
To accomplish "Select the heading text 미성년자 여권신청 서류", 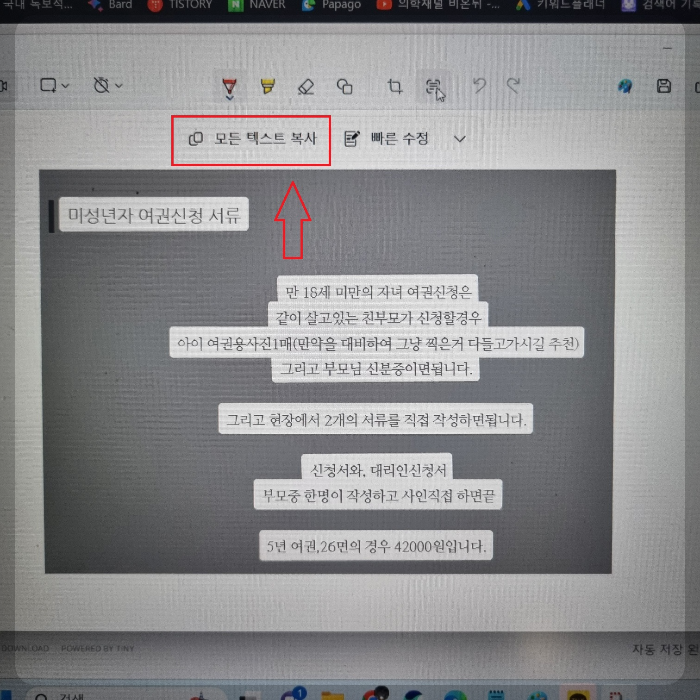I will (154, 215).
